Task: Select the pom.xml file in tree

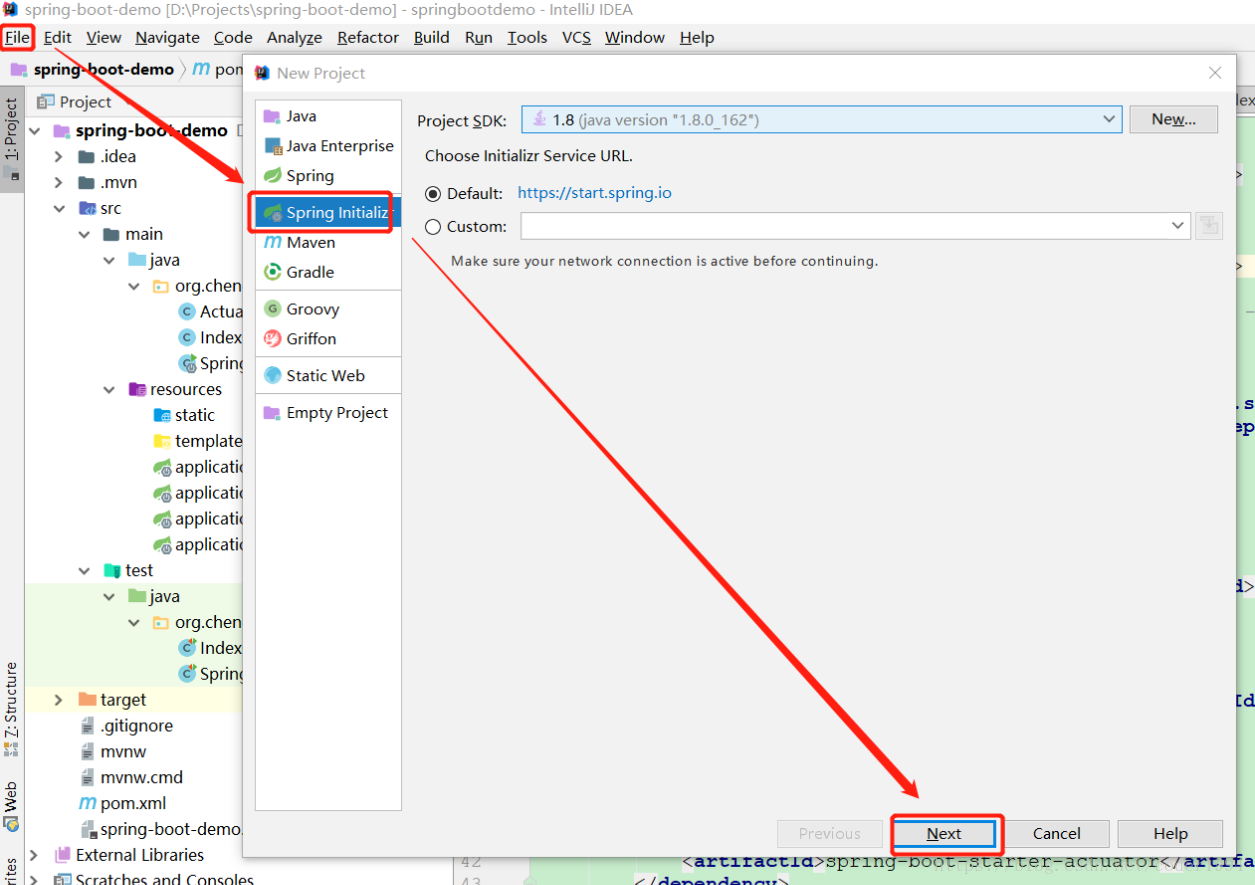Action: (133, 803)
